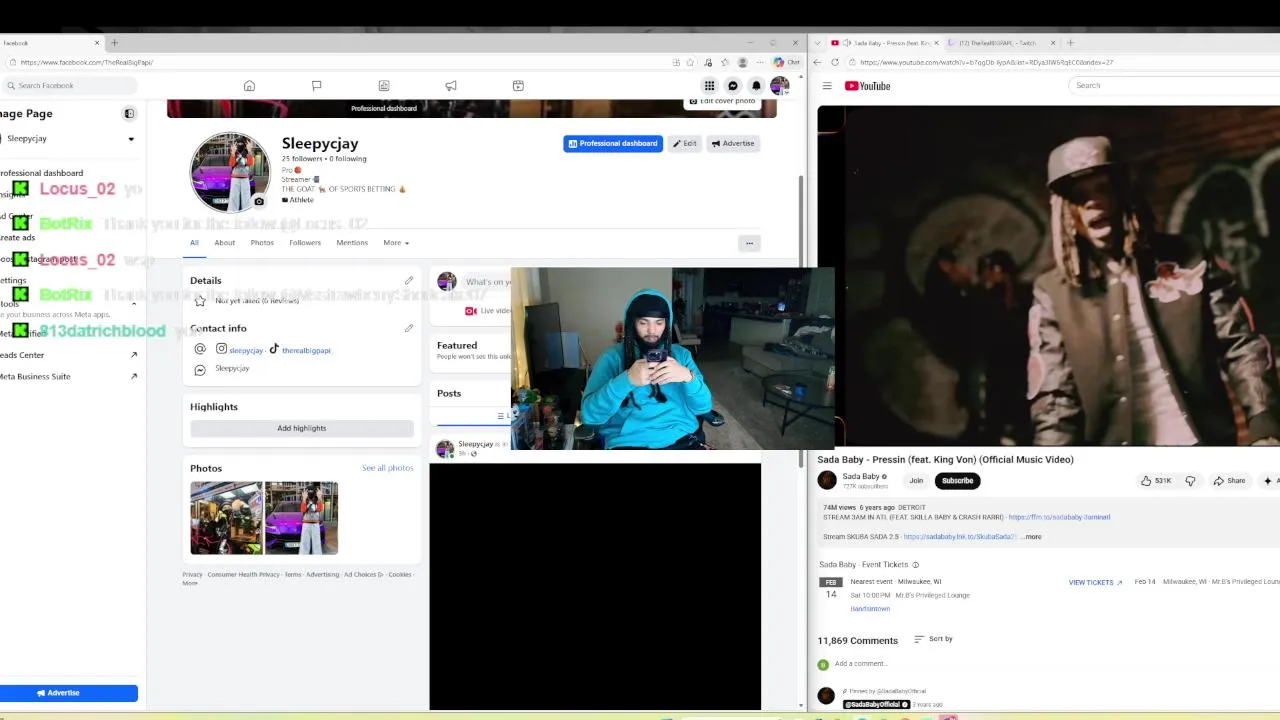Image resolution: width=1280 pixels, height=720 pixels.
Task: Open Facebook account profile avatar menu
Action: pos(779,86)
